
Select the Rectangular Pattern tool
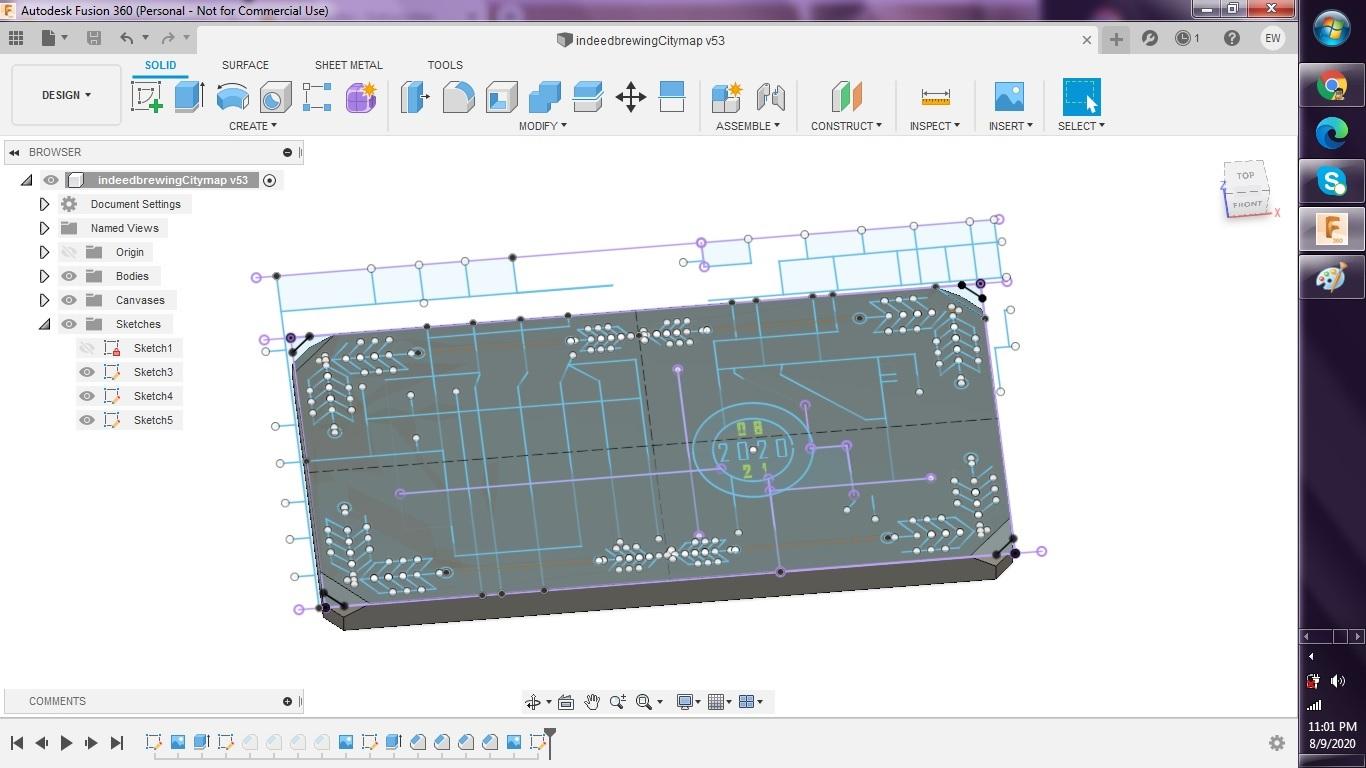point(317,97)
